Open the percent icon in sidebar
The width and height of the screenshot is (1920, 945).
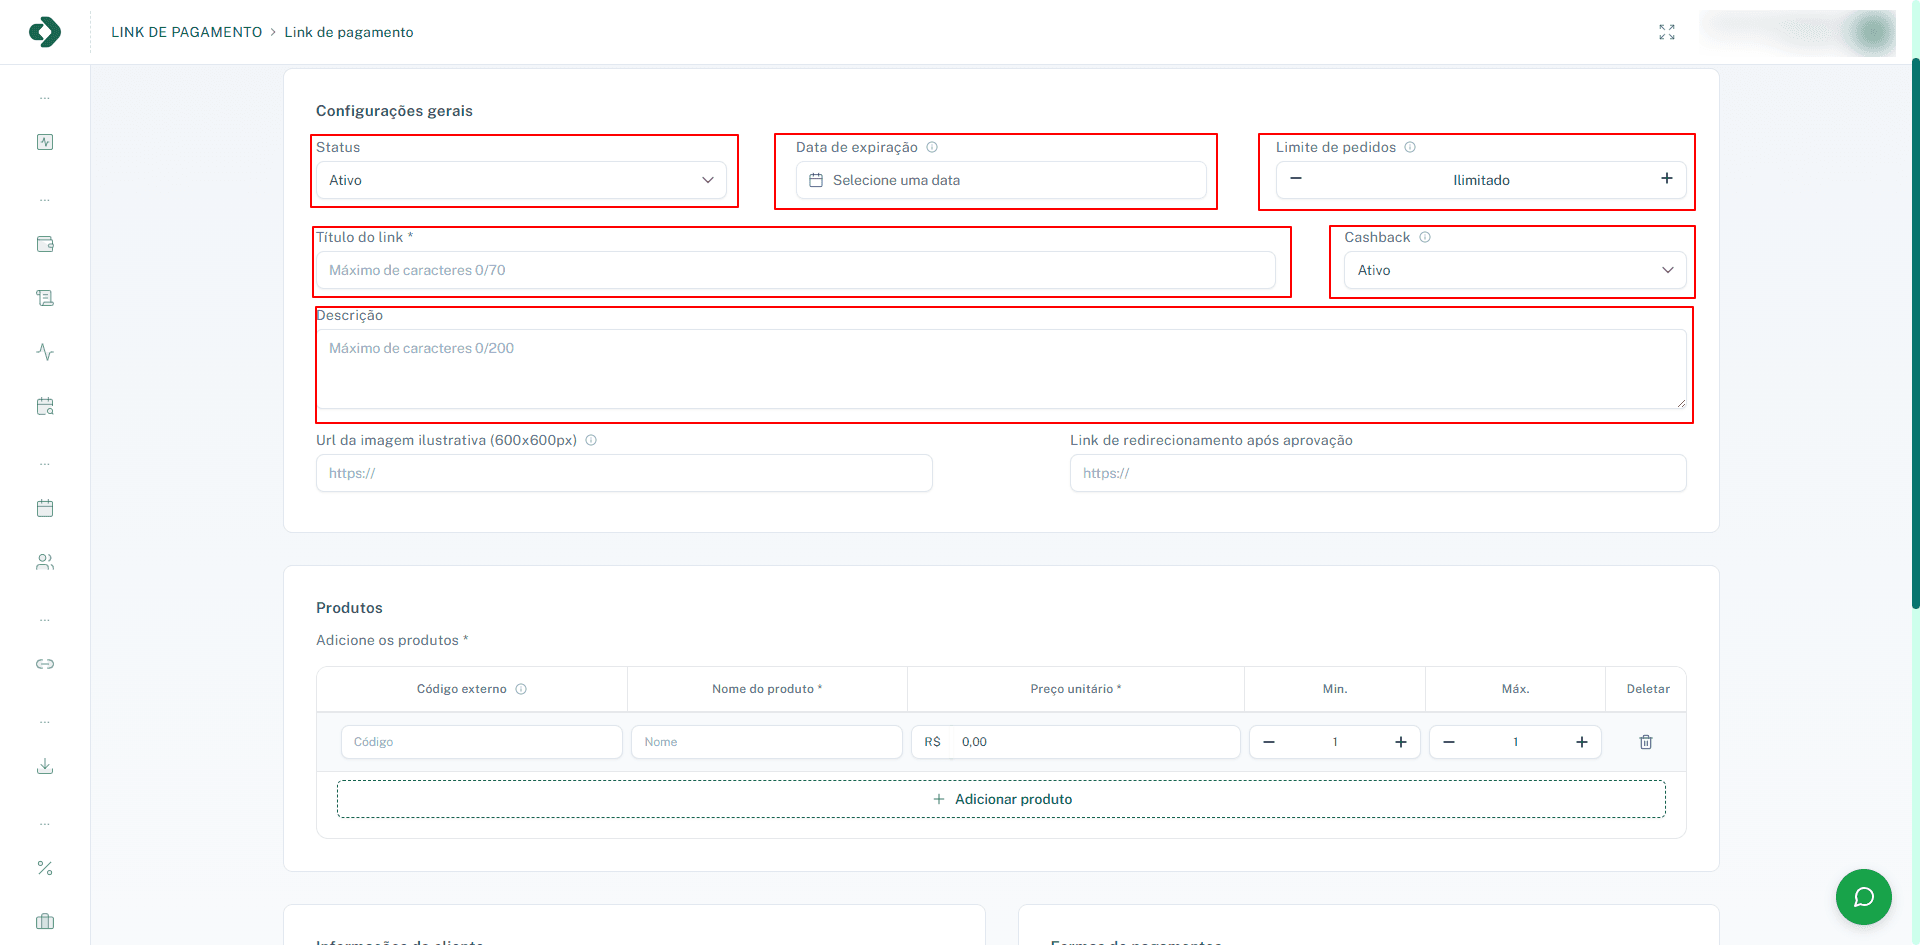pyautogui.click(x=45, y=868)
